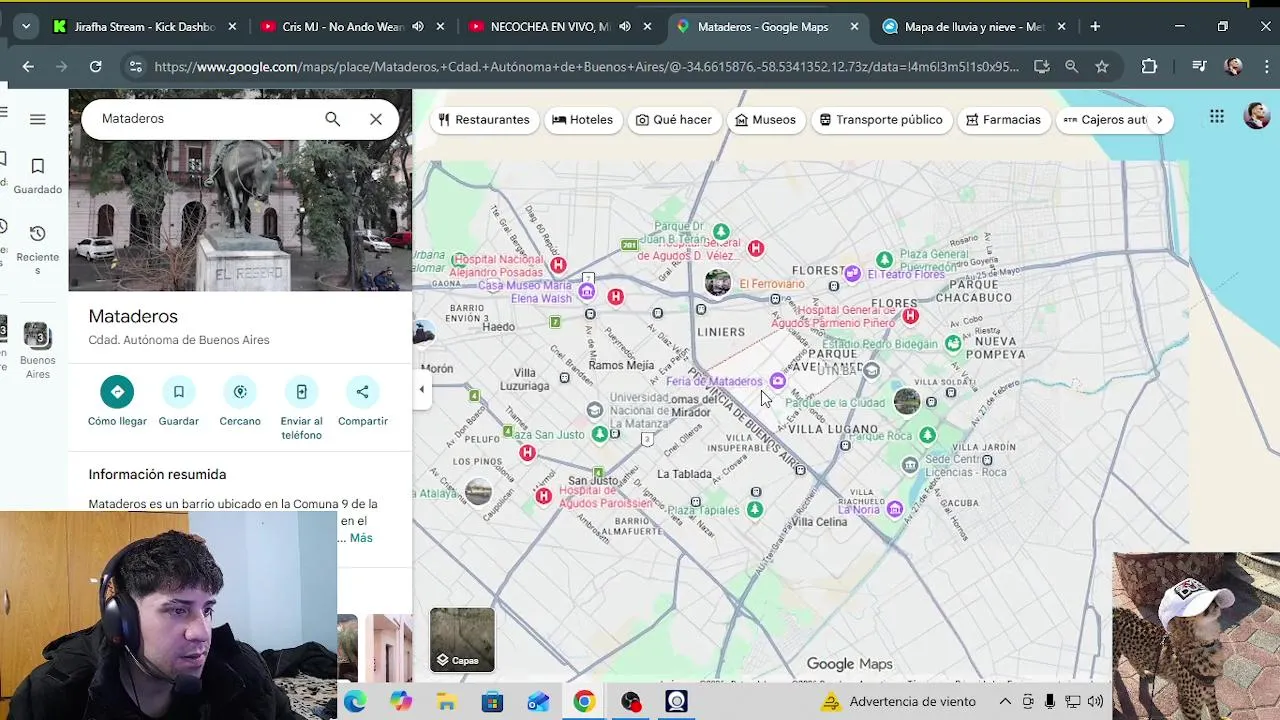This screenshot has width=1280, height=720.
Task: Open taskbar volume control
Action: pyautogui.click(x=1095, y=702)
